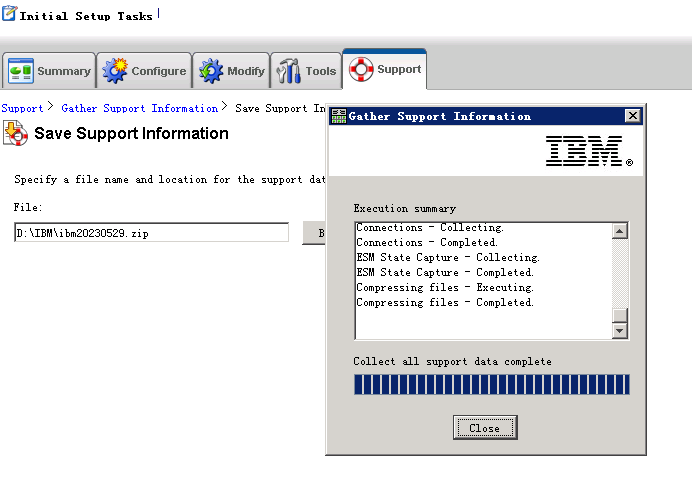This screenshot has width=692, height=493.
Task: Click 'Collect all support data complete' status
Action: point(452,361)
